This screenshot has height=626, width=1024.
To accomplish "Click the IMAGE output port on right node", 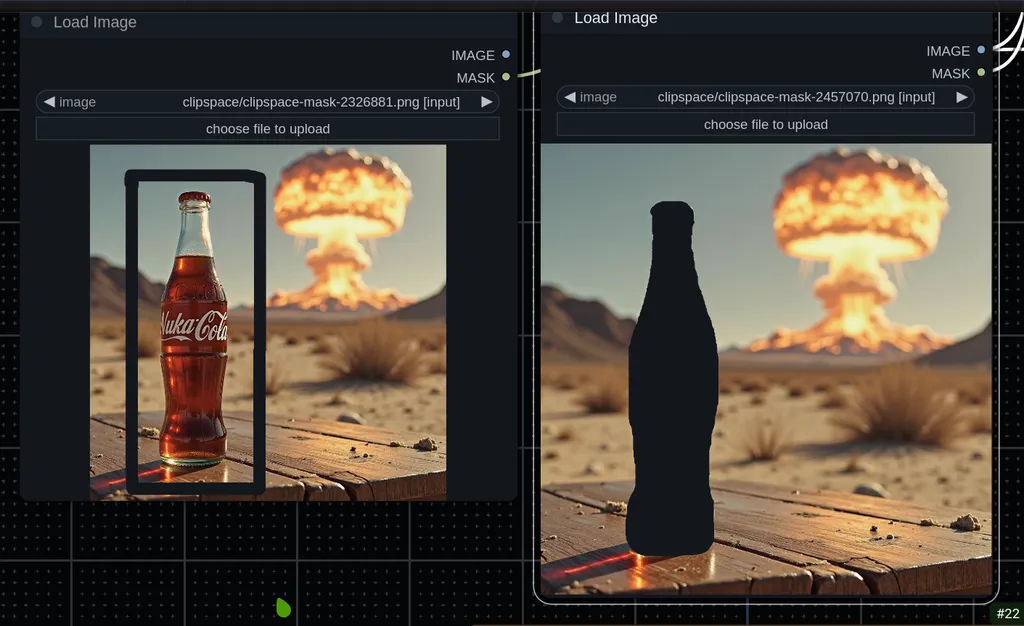I will (981, 50).
